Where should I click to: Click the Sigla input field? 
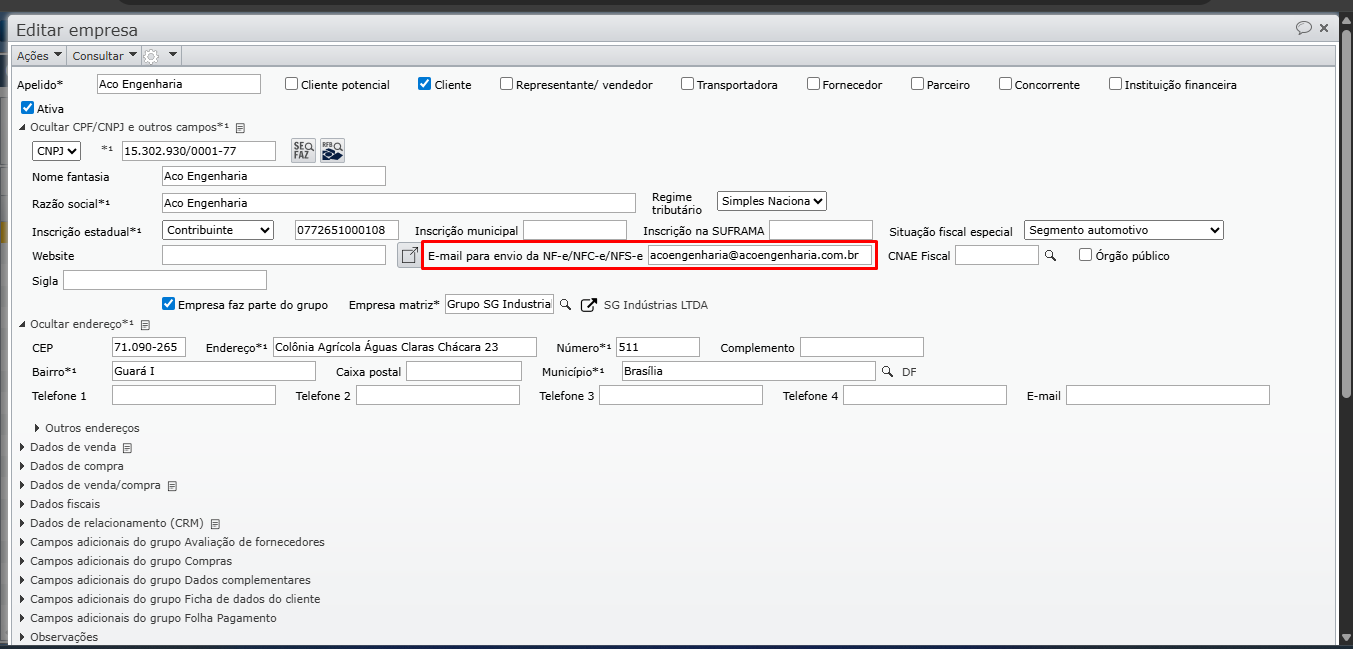pos(165,280)
